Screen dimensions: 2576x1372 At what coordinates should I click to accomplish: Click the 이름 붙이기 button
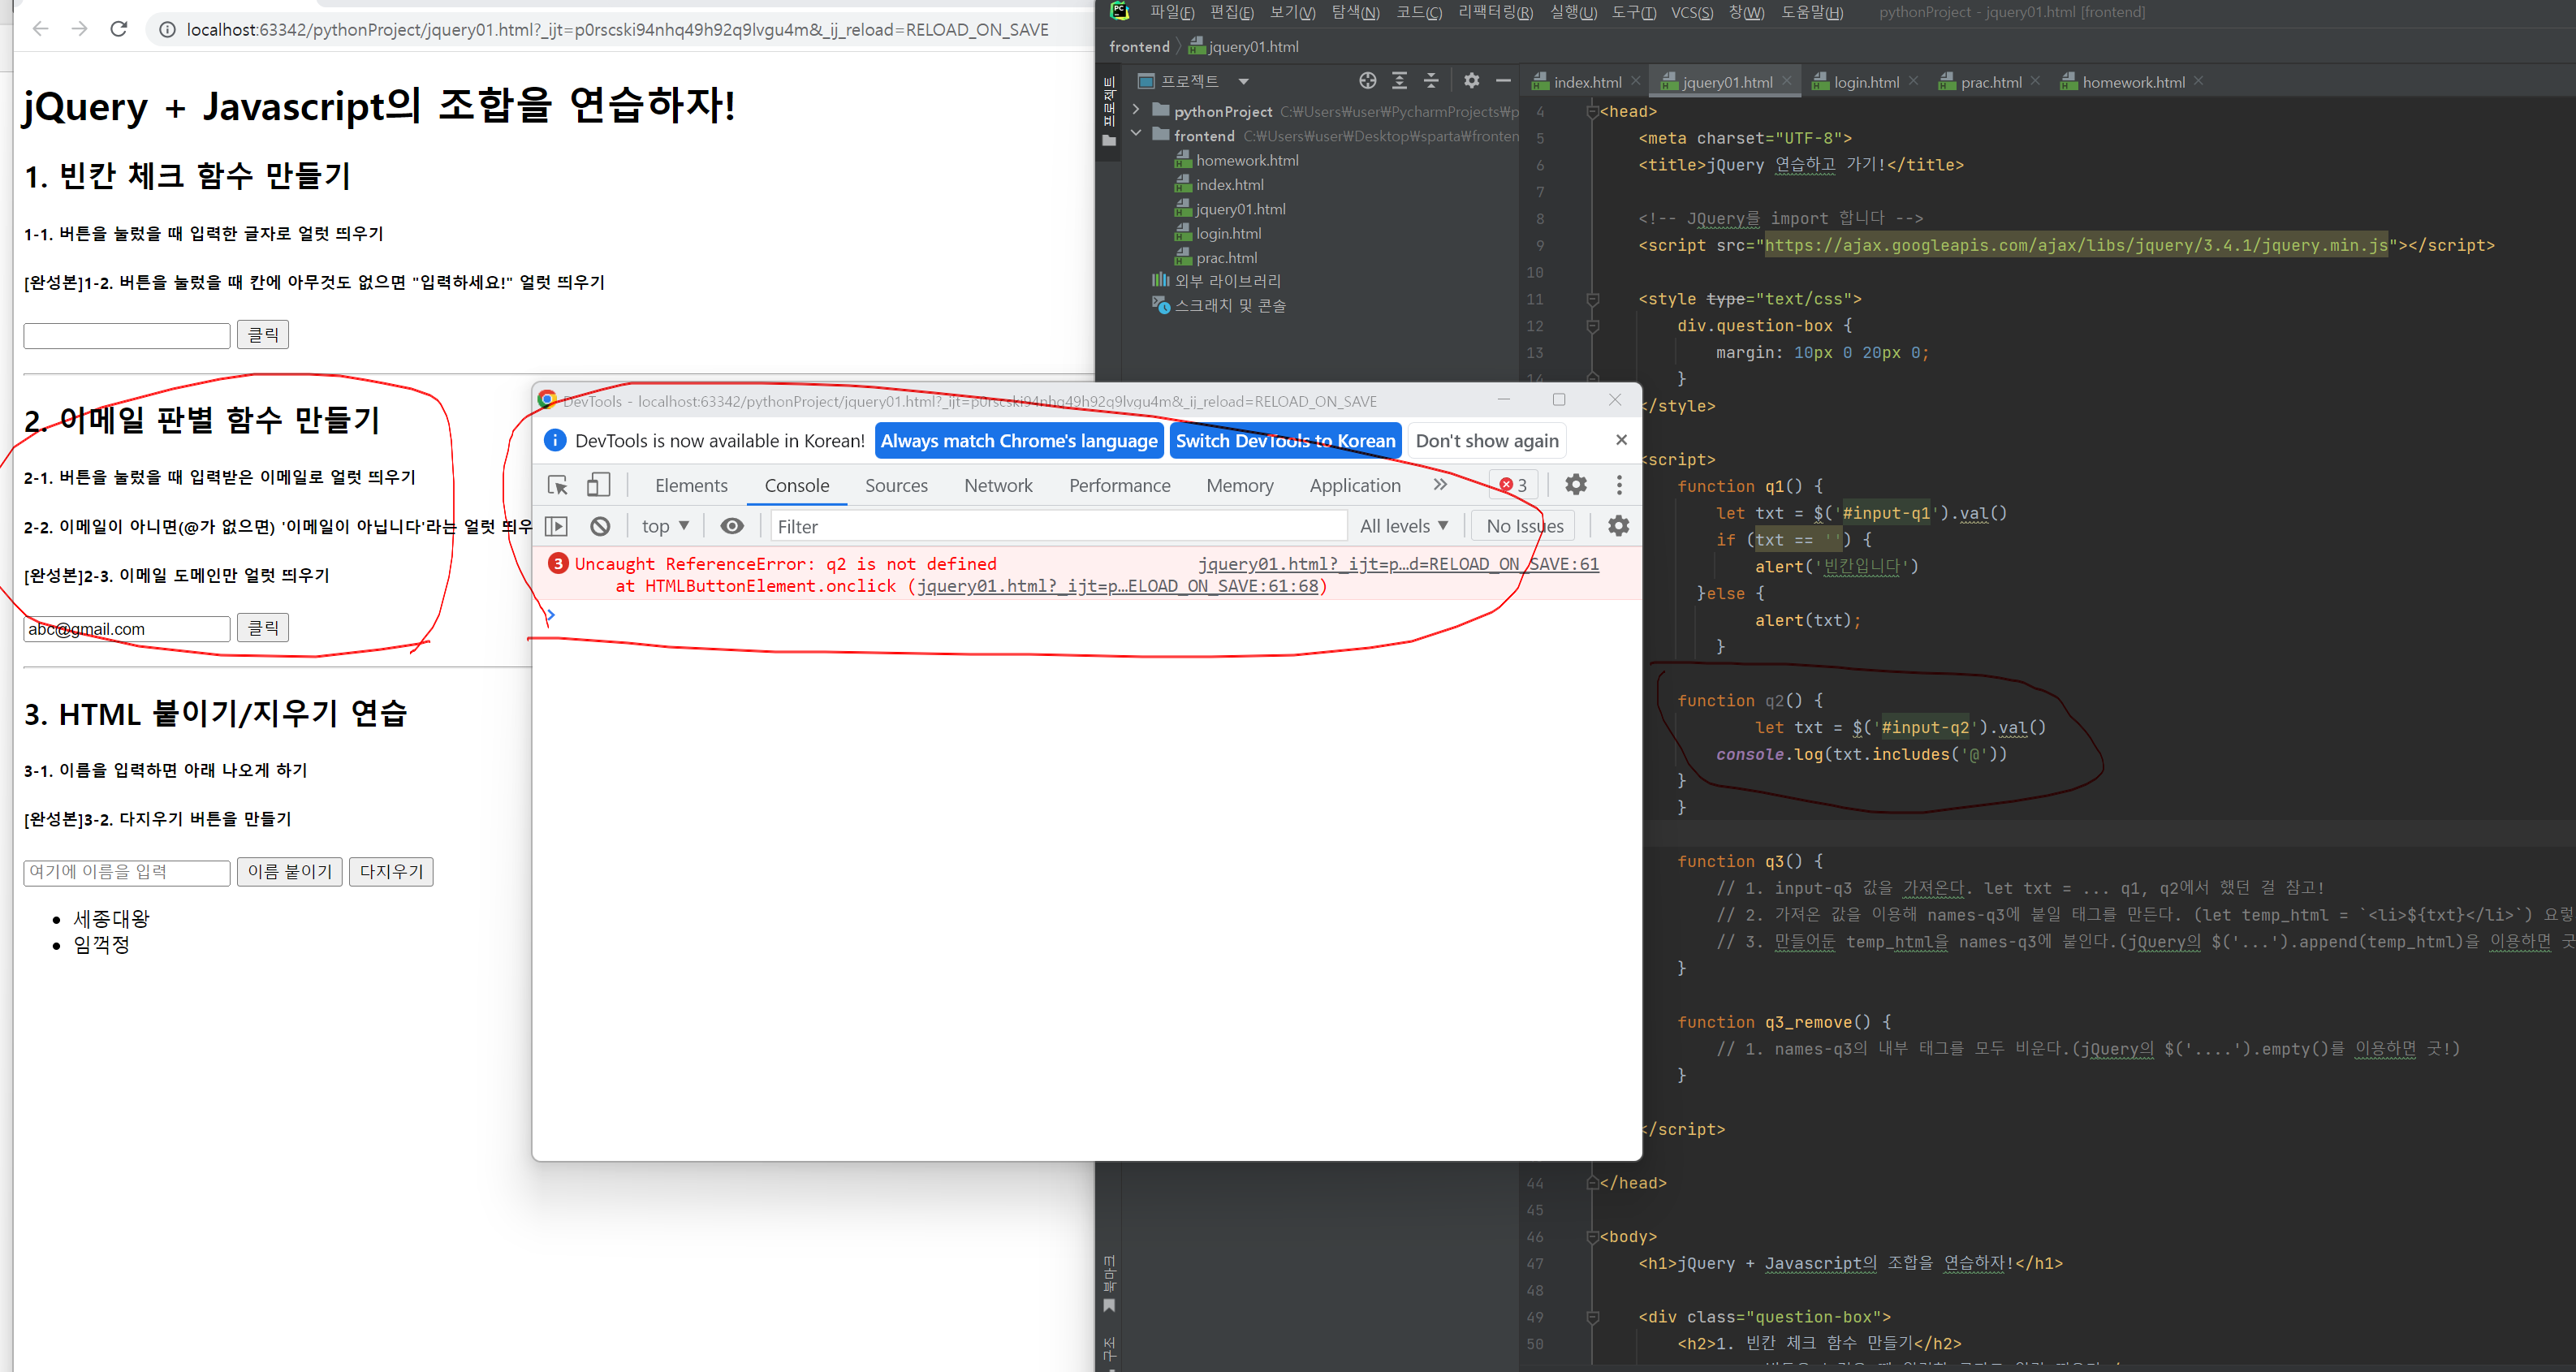click(x=290, y=872)
